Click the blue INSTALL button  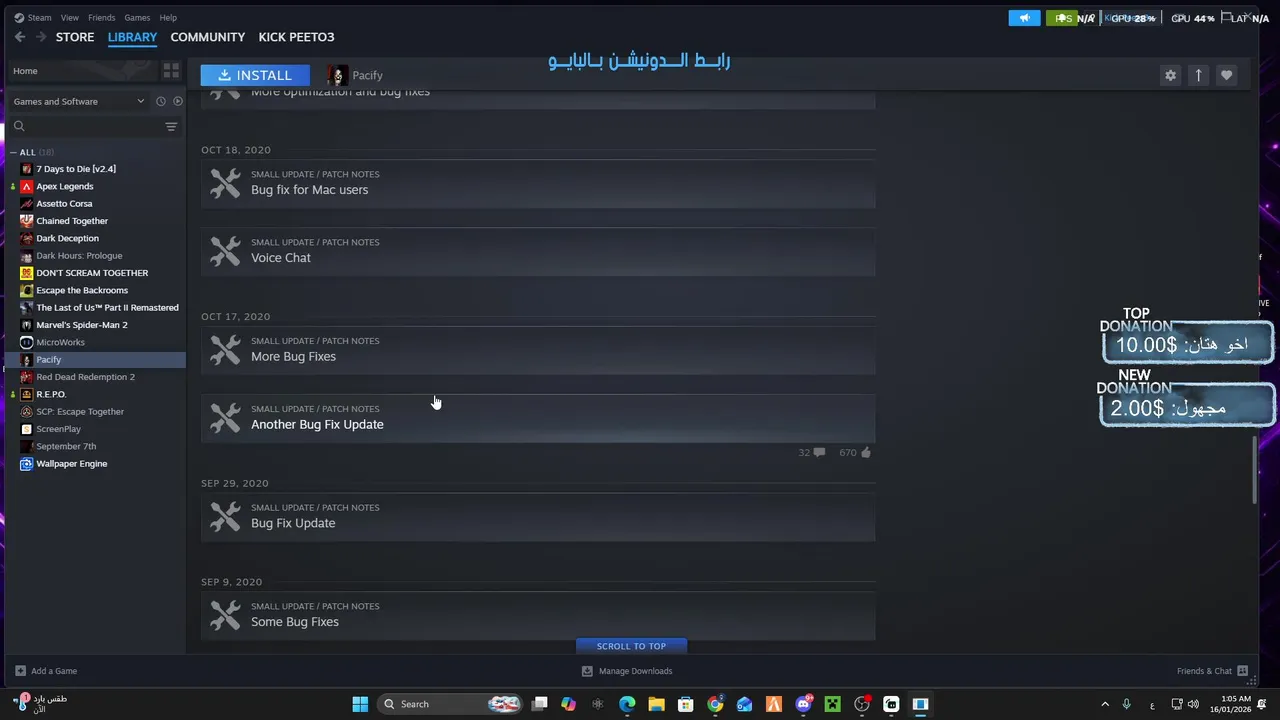tap(255, 75)
